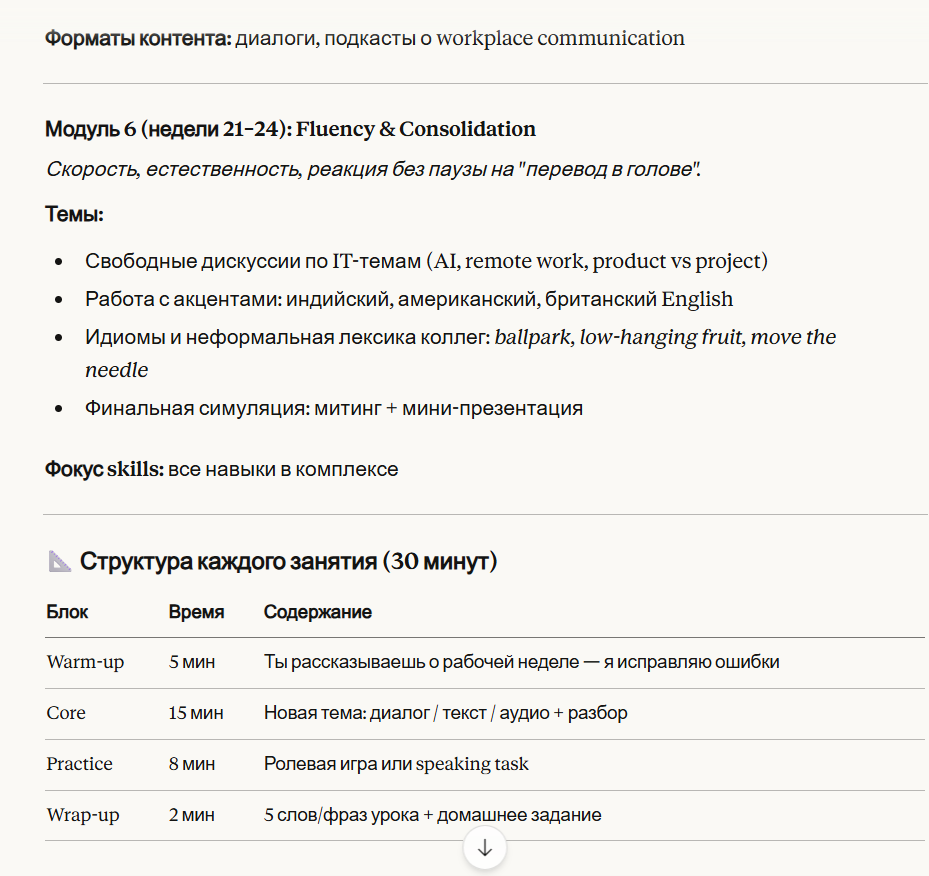This screenshot has height=876, width=929.
Task: Click the 'Содержание' table column header
Action: pos(318,612)
